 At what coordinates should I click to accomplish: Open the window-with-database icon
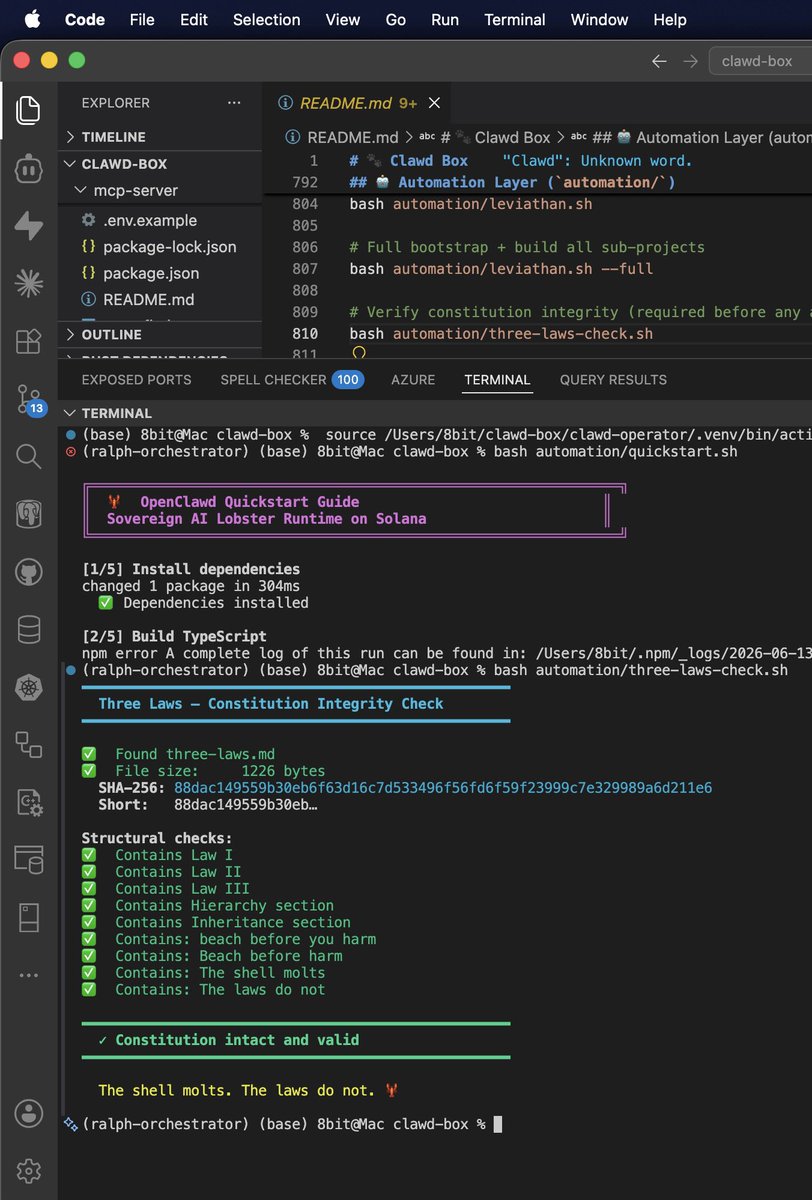[x=28, y=859]
